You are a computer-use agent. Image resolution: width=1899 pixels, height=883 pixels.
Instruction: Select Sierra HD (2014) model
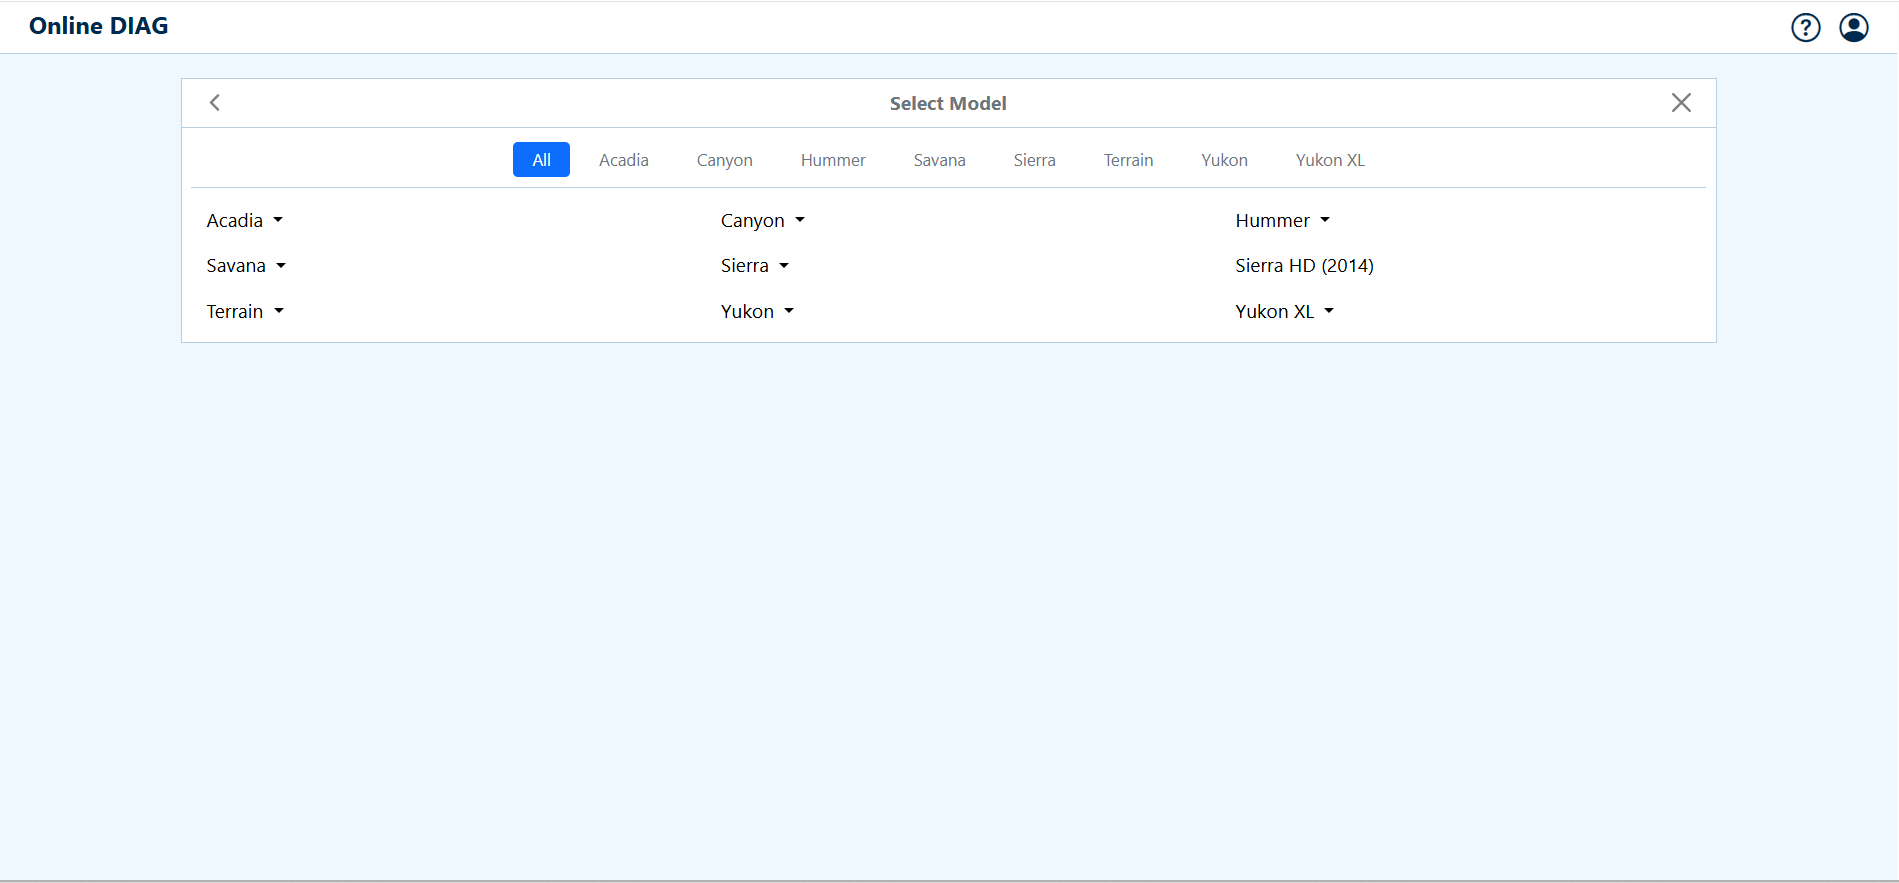point(1304,266)
